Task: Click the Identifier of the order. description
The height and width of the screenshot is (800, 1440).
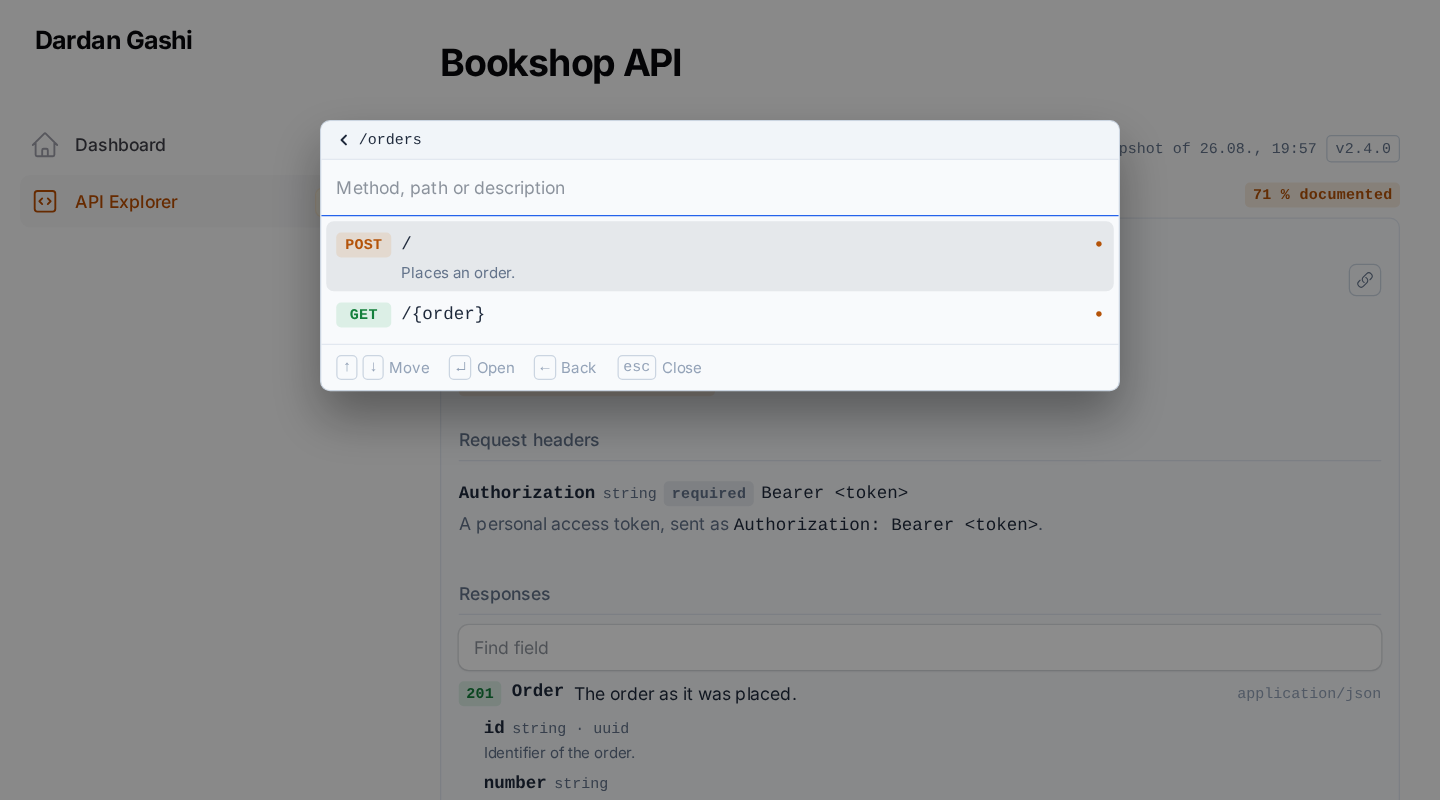Action: tap(559, 753)
